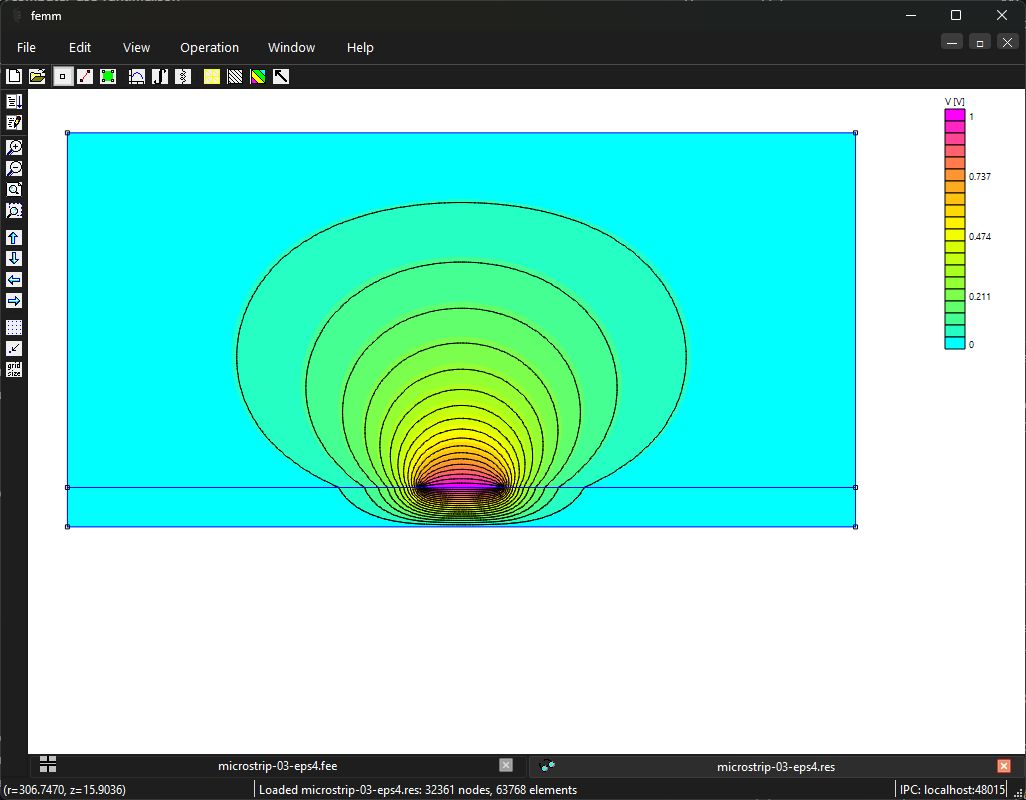Open the View menu
1026x800 pixels.
136,48
